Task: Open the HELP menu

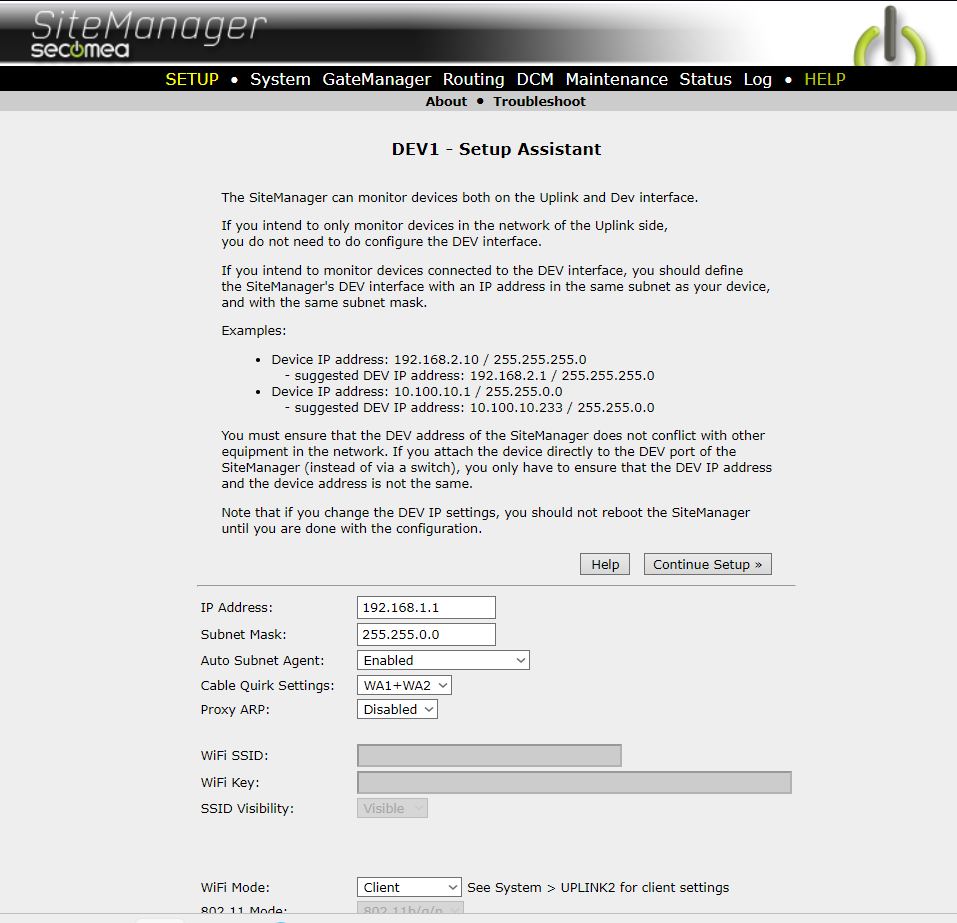Action: click(x=825, y=79)
